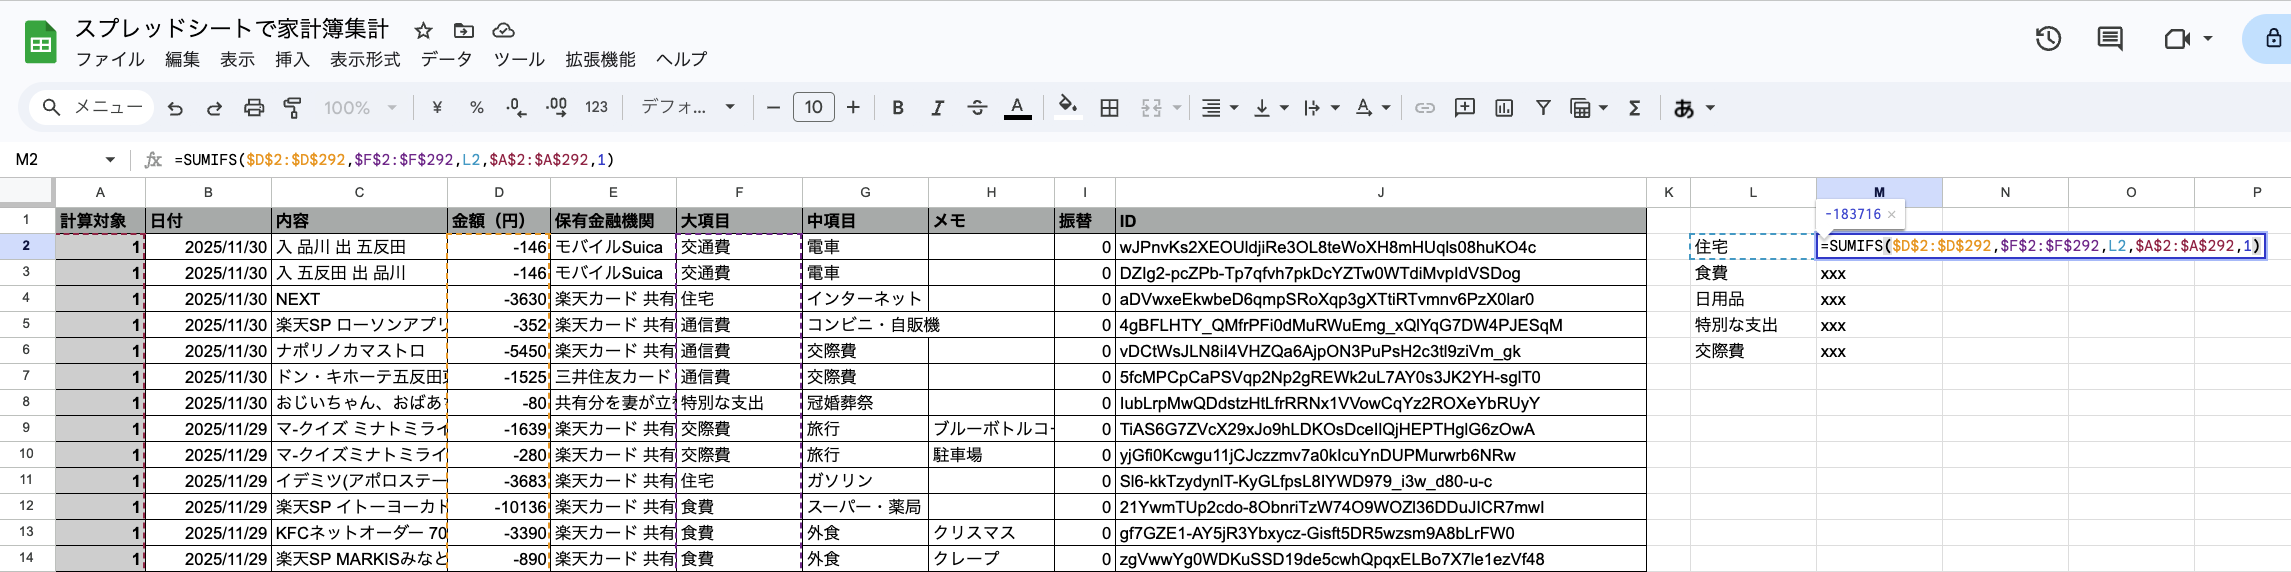Print the spreadsheet using printer icon
Image resolution: width=2291 pixels, height=572 pixels.
[254, 108]
